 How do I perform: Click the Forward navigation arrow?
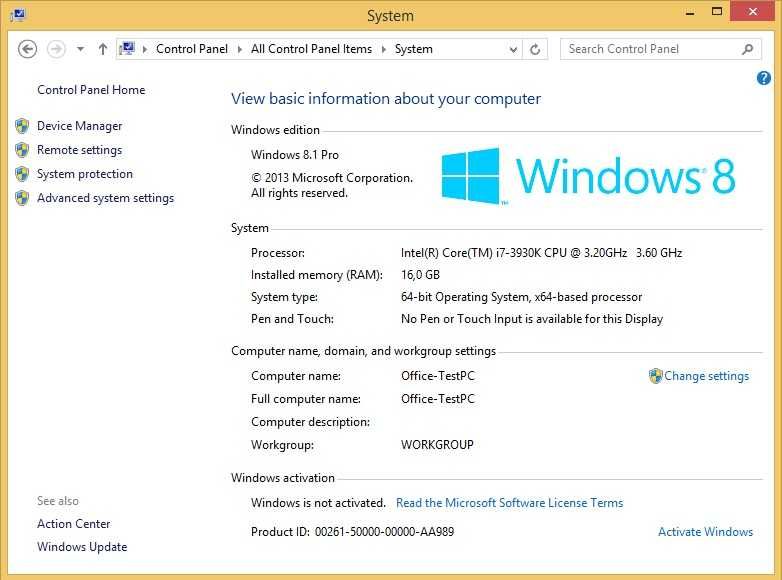tap(56, 49)
